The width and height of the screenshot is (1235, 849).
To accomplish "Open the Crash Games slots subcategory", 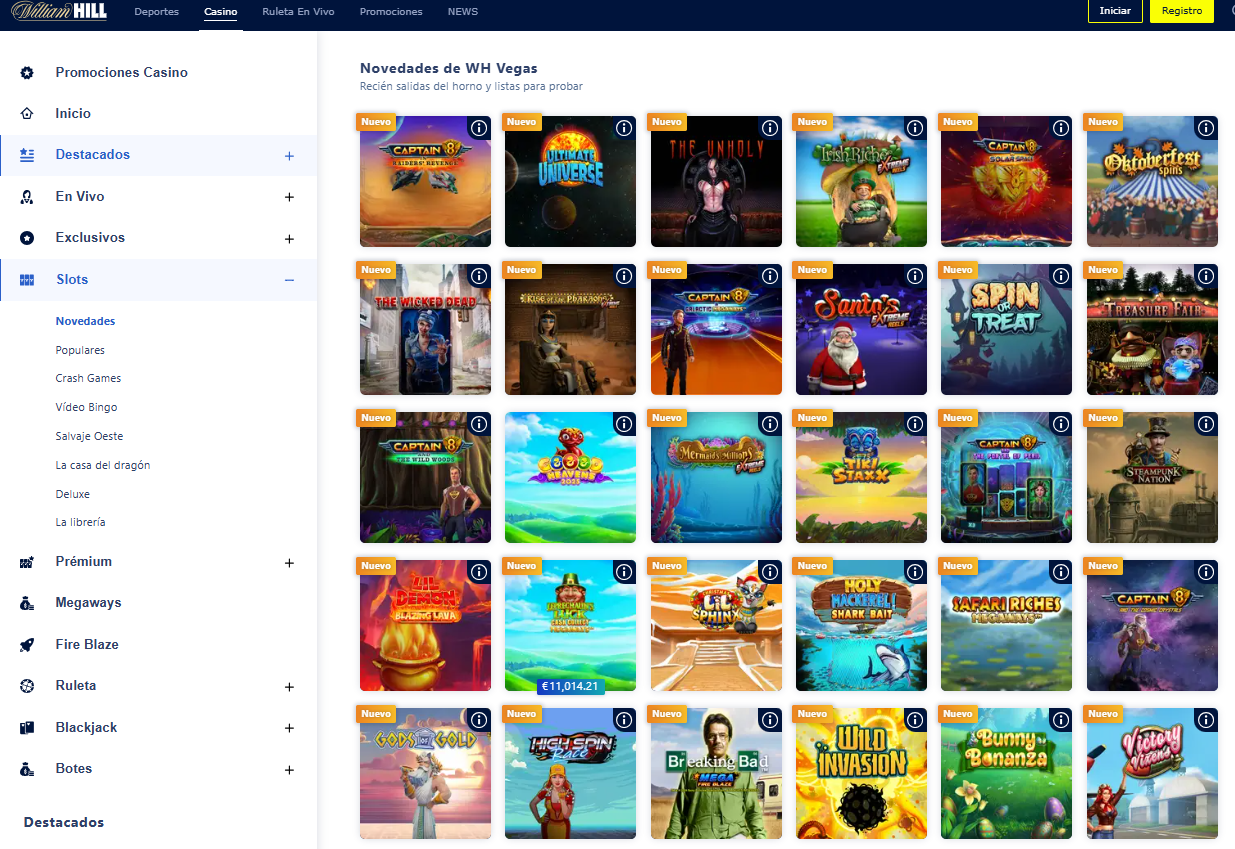I will pos(88,378).
